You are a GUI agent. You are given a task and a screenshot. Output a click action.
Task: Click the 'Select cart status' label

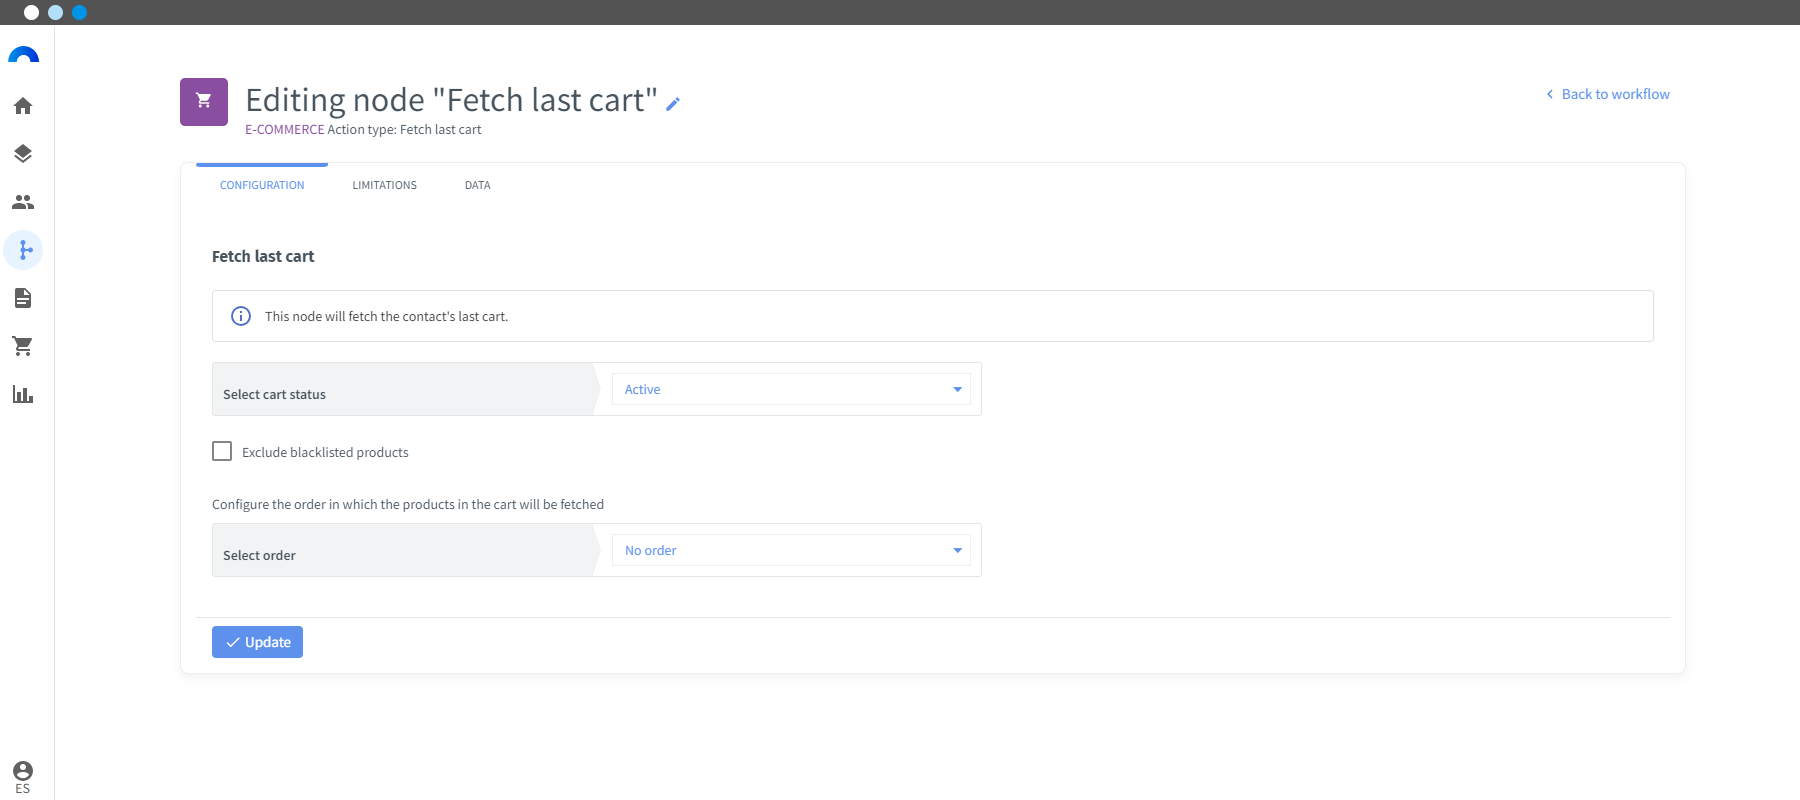274,394
